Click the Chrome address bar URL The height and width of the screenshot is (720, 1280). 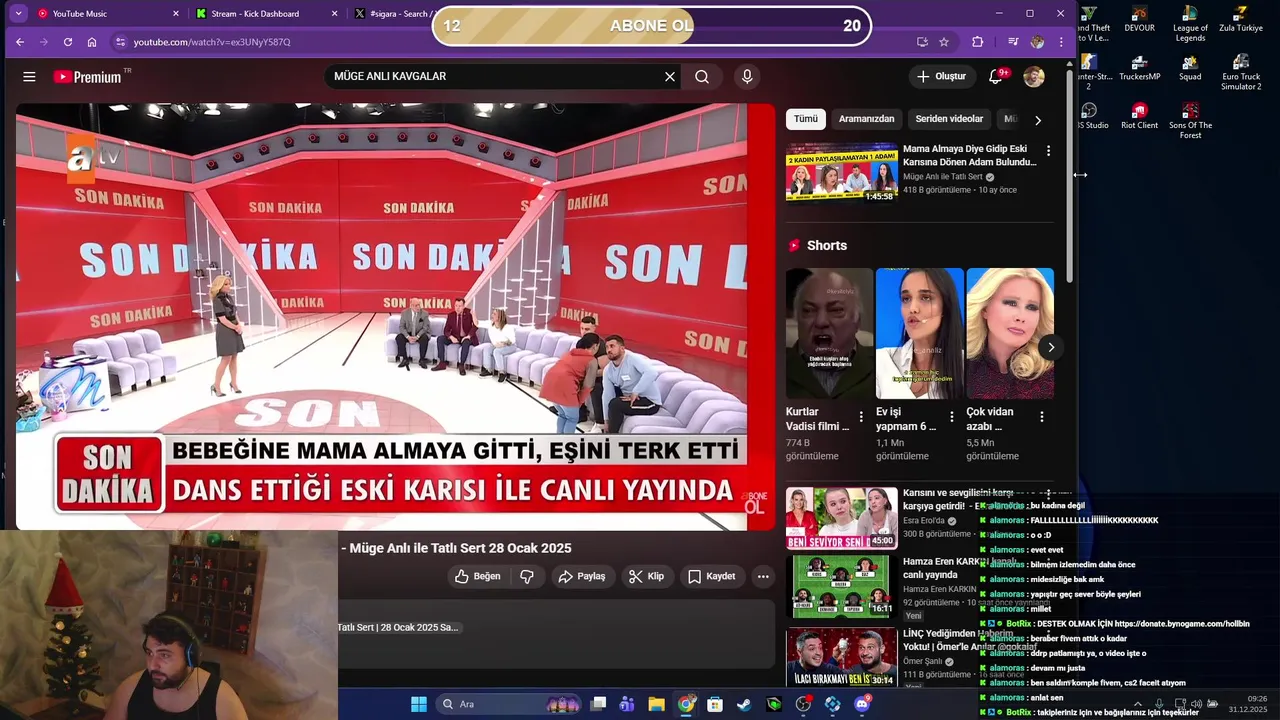(212, 42)
